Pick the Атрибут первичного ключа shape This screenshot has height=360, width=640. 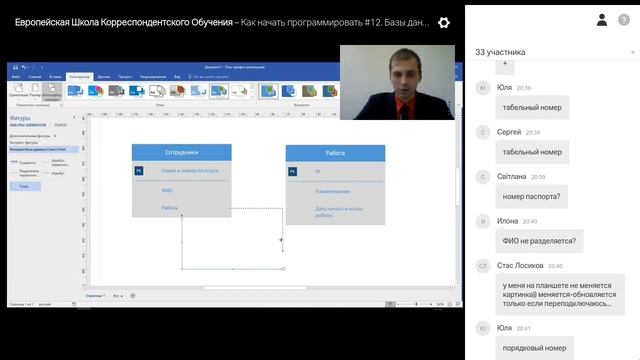[57, 162]
